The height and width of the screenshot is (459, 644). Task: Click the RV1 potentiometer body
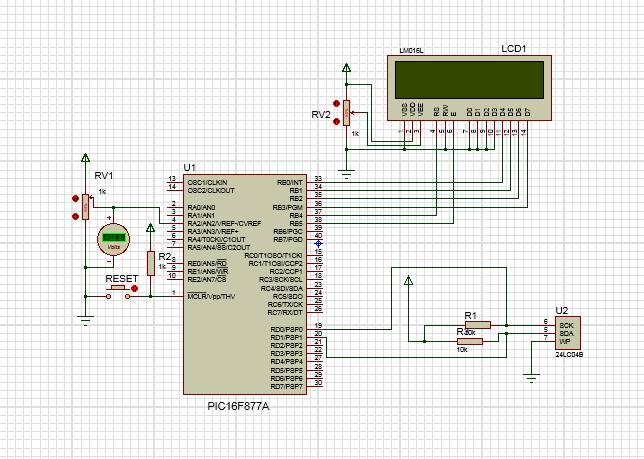click(x=85, y=207)
